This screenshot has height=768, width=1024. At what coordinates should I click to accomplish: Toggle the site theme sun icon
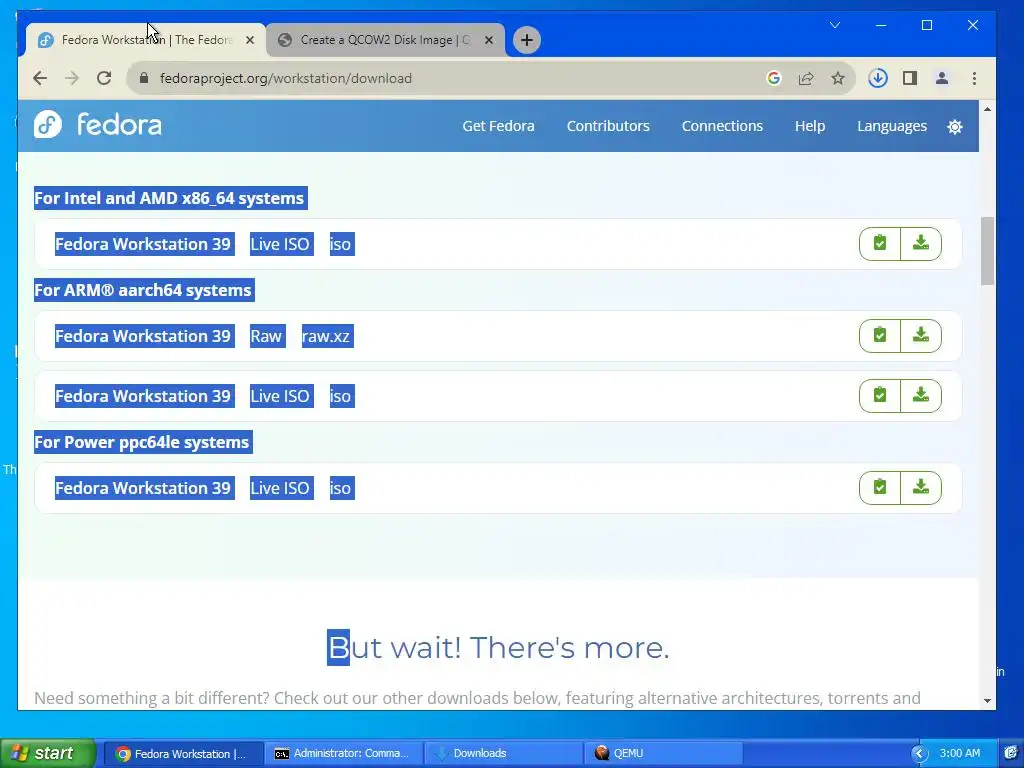point(955,127)
